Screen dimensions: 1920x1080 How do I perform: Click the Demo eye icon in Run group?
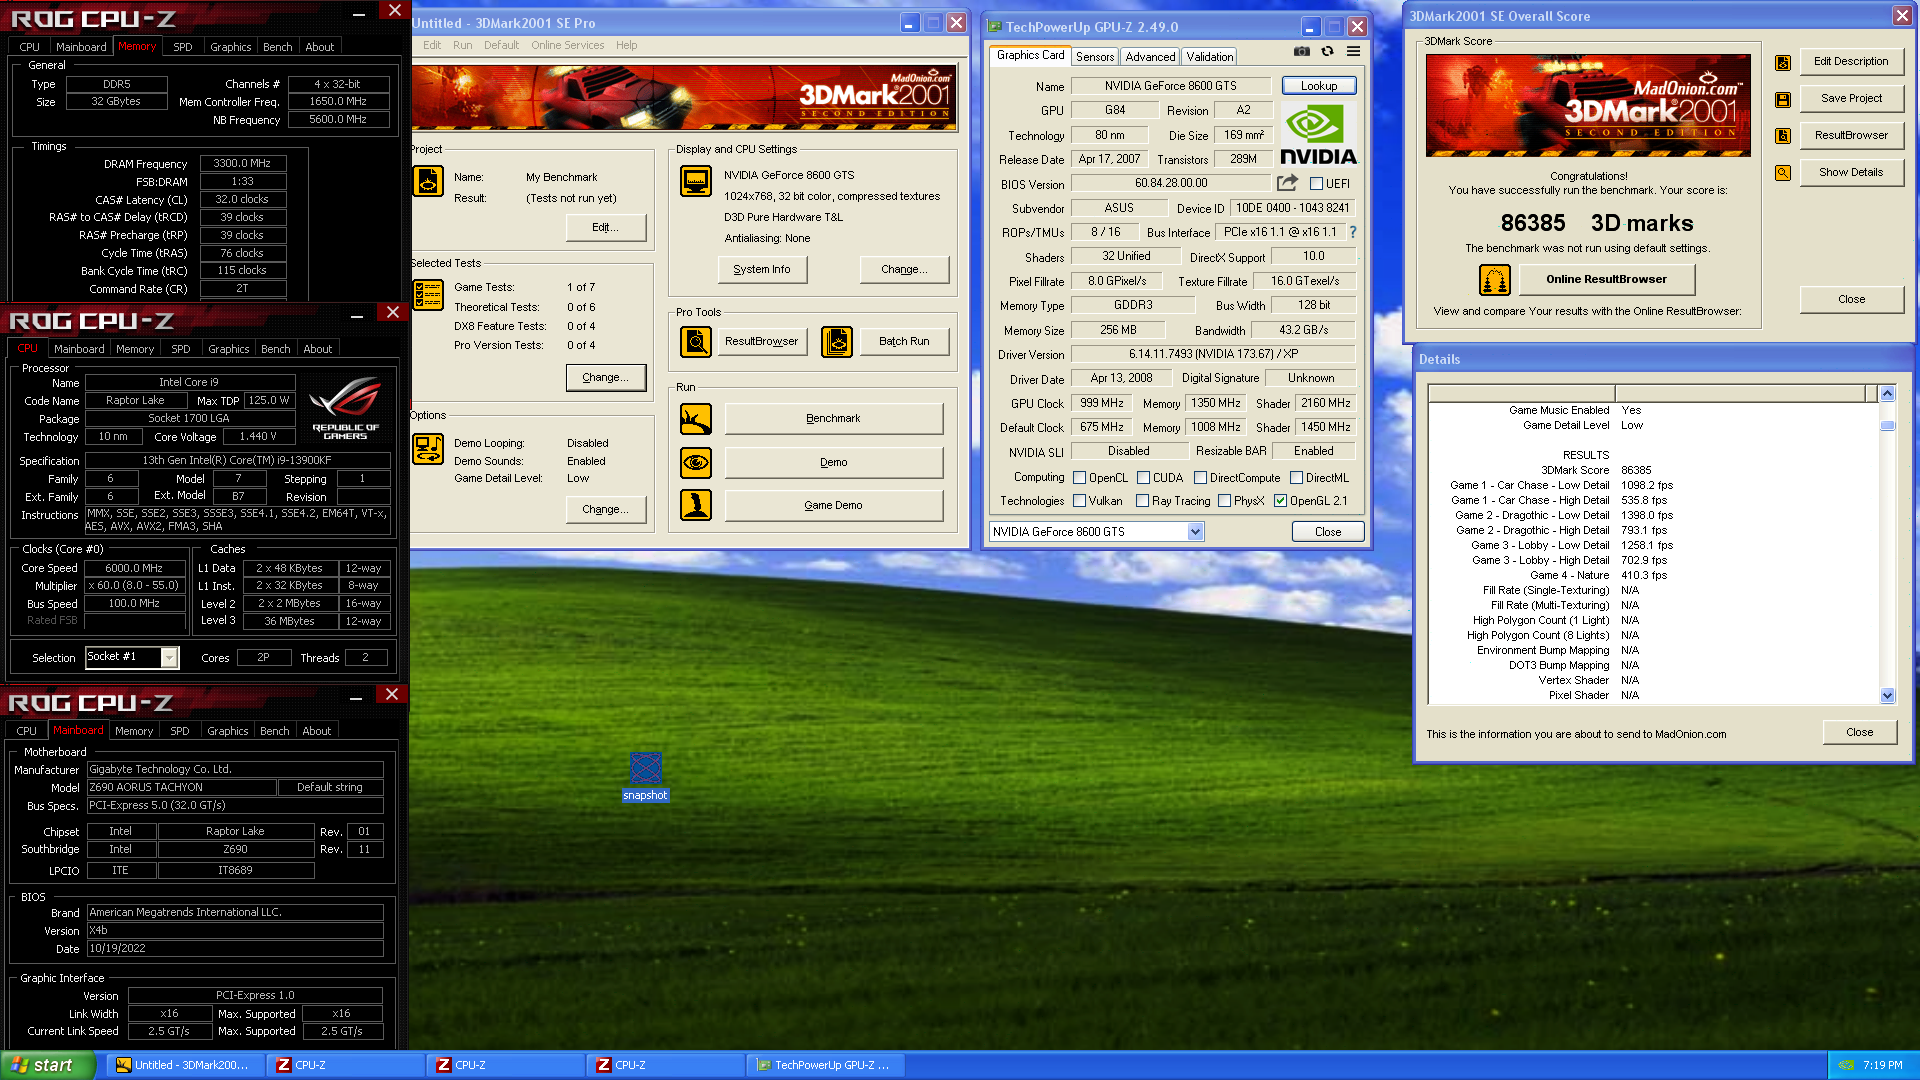pos(695,462)
